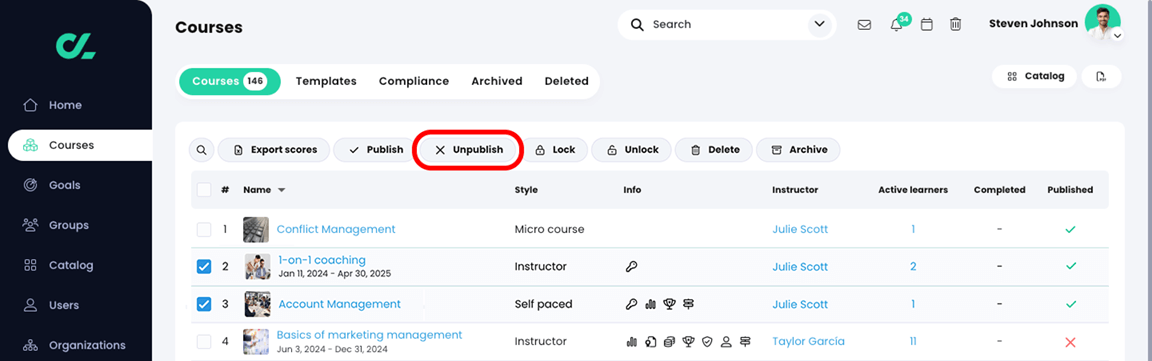Click trophy icon in Account Management row
The height and width of the screenshot is (361, 1152).
tap(669, 304)
